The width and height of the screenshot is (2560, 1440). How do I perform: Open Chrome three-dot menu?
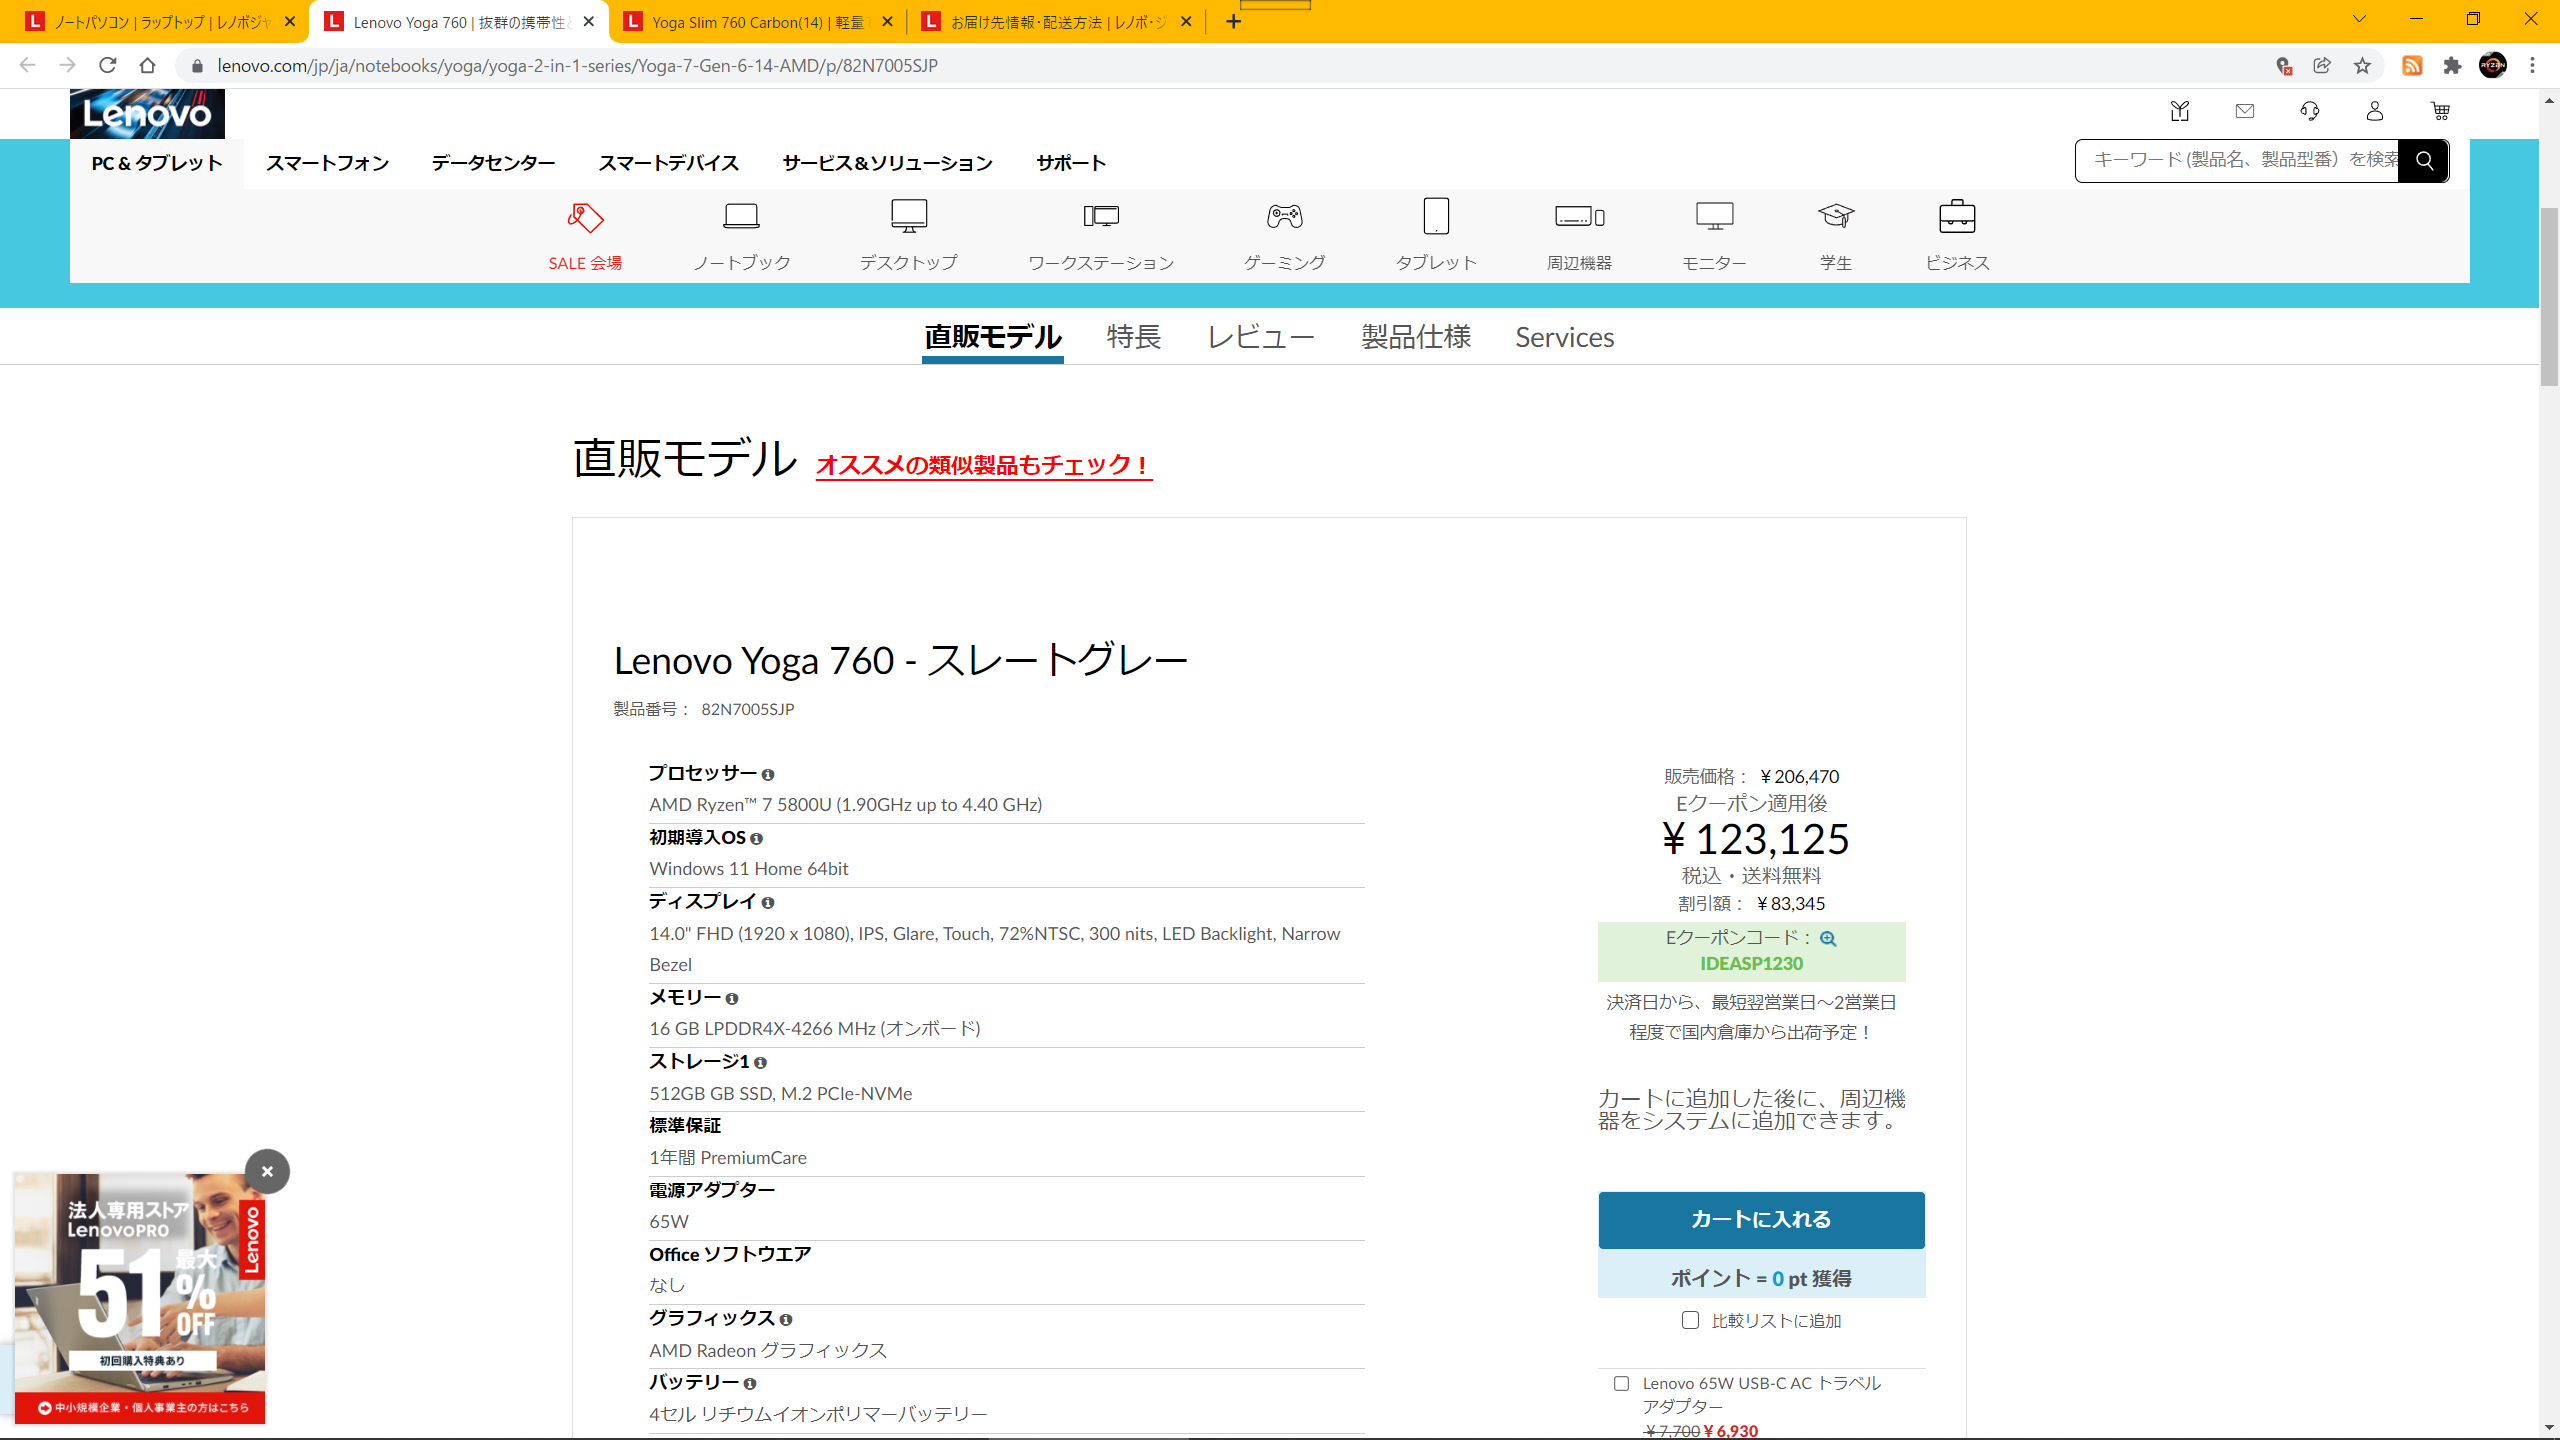coord(2533,66)
